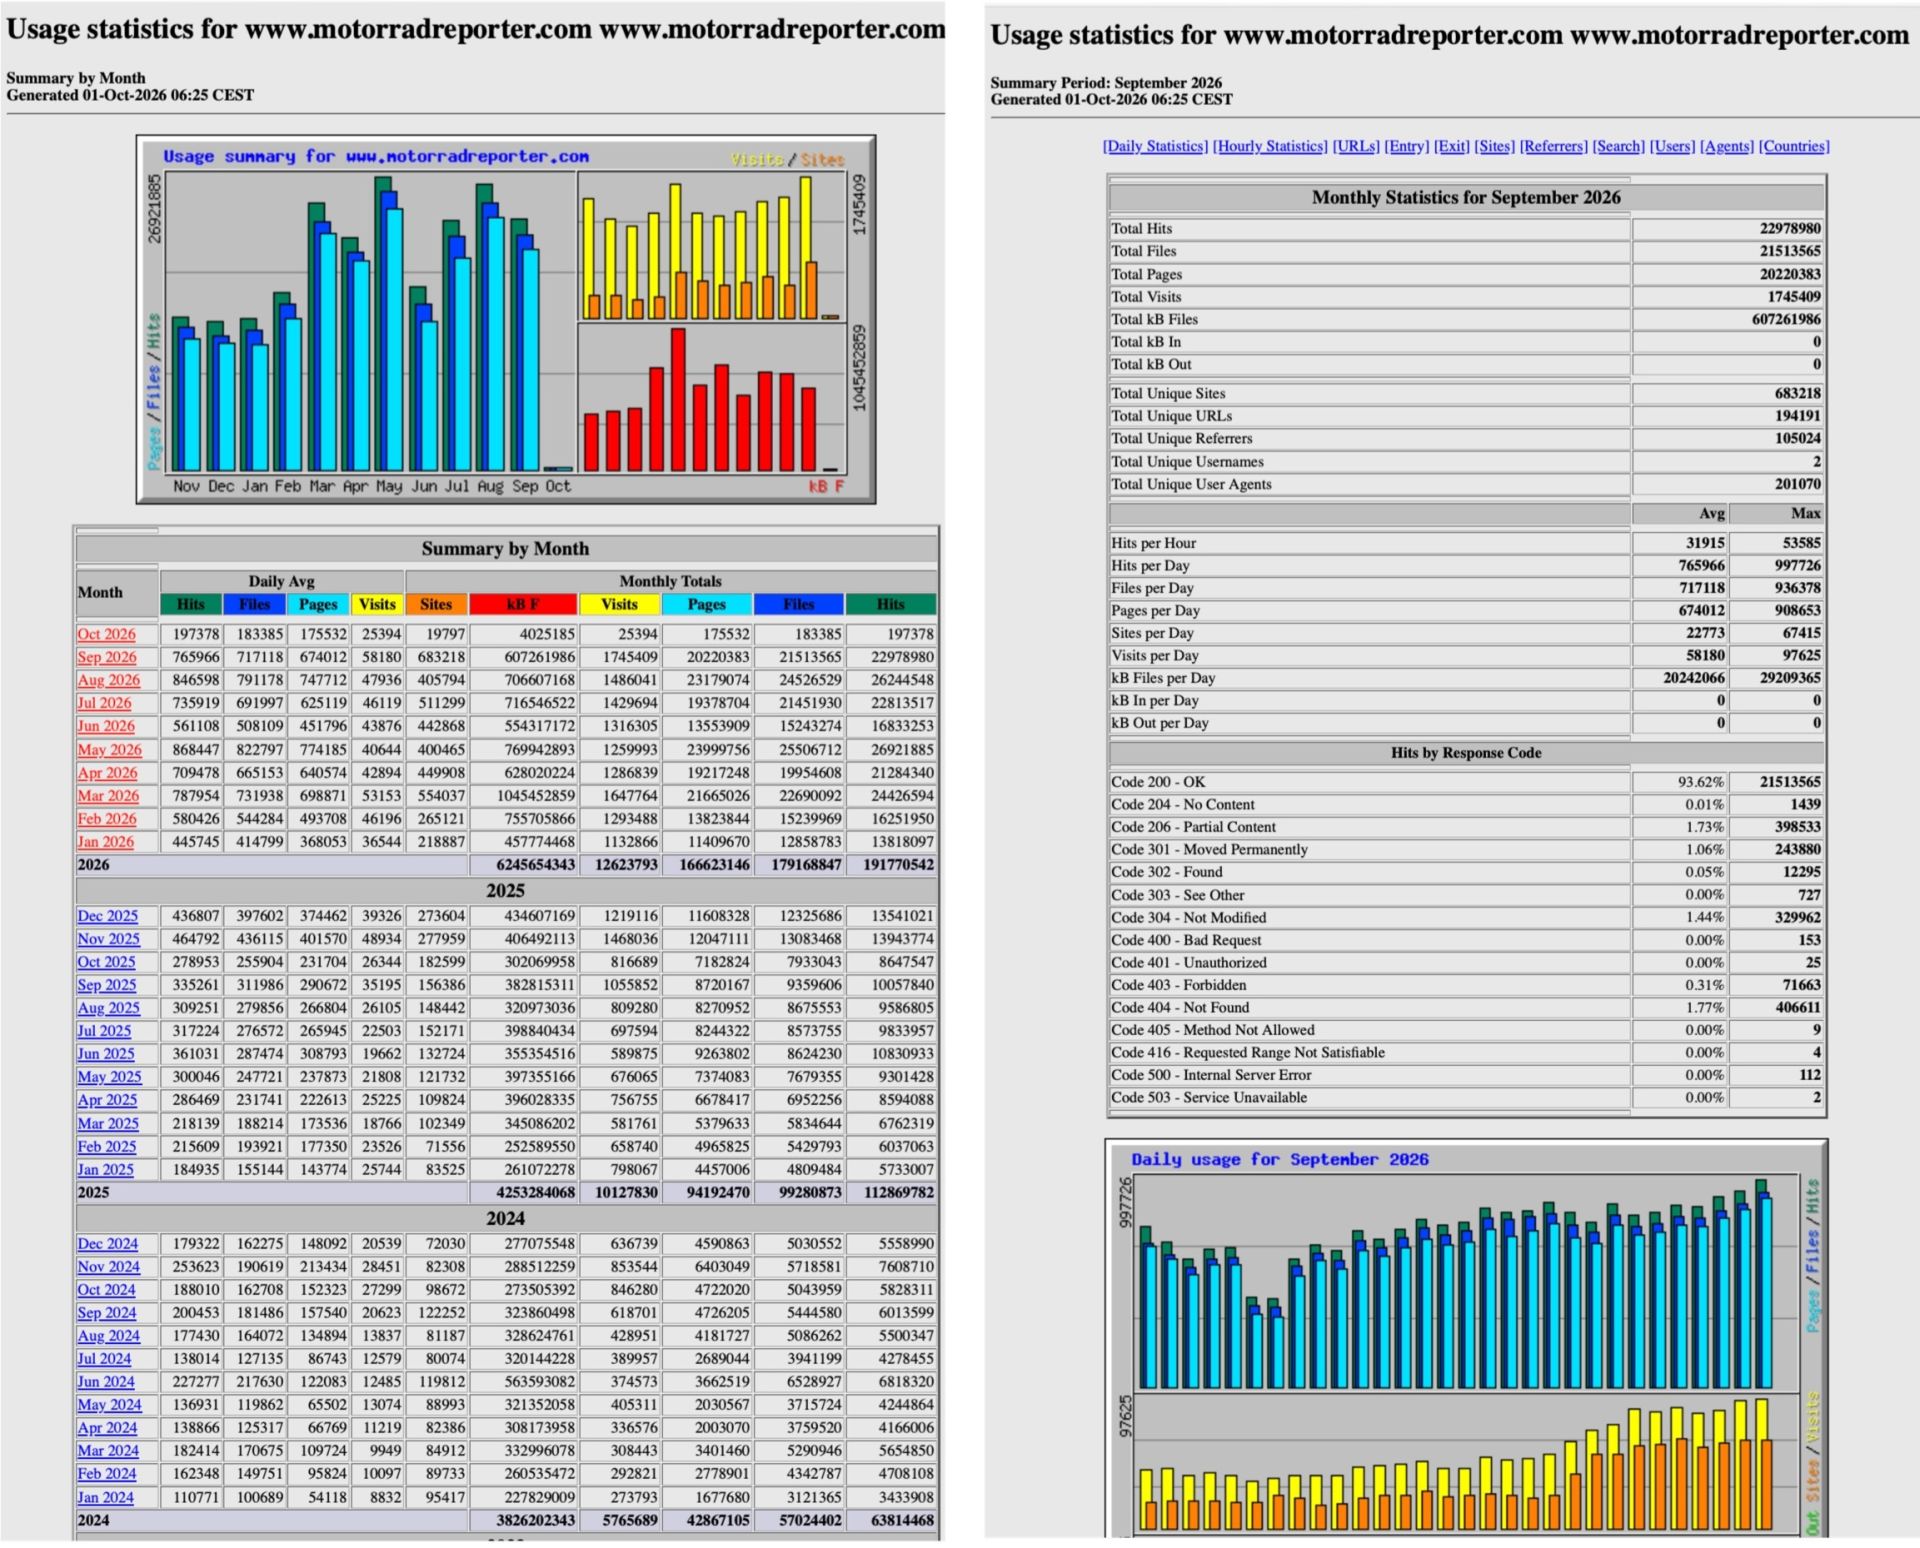Jump to the Search strings report
This screenshot has height=1548, width=1920.
click(x=1619, y=146)
